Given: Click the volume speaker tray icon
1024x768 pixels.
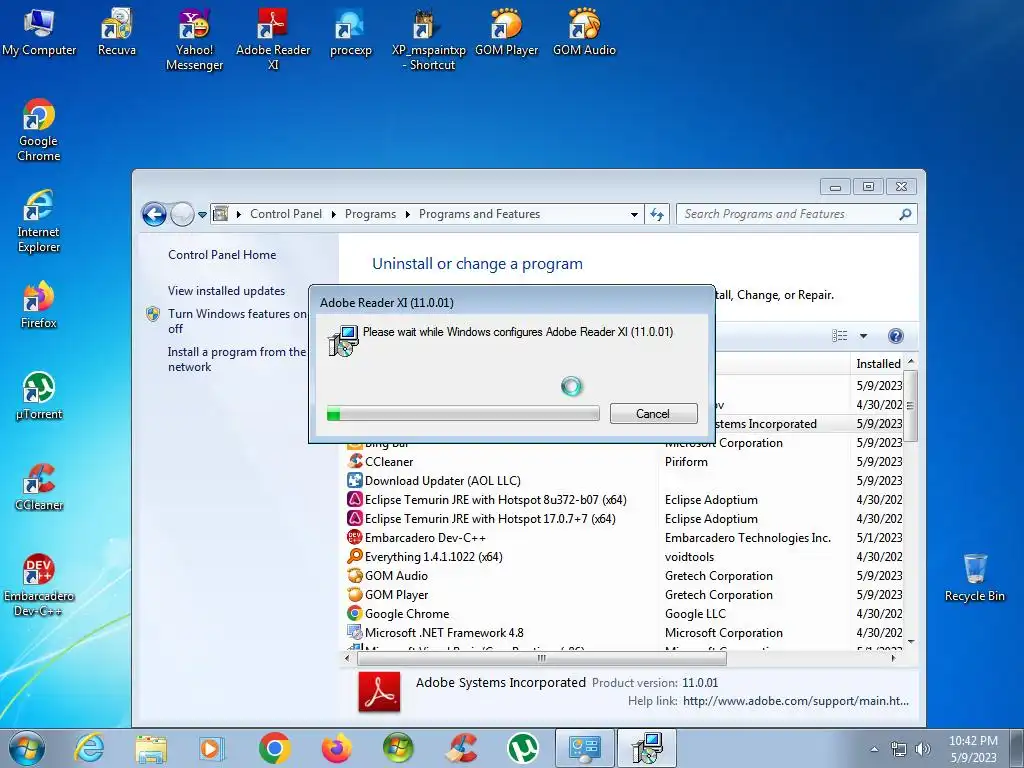Looking at the screenshot, I should click(923, 749).
